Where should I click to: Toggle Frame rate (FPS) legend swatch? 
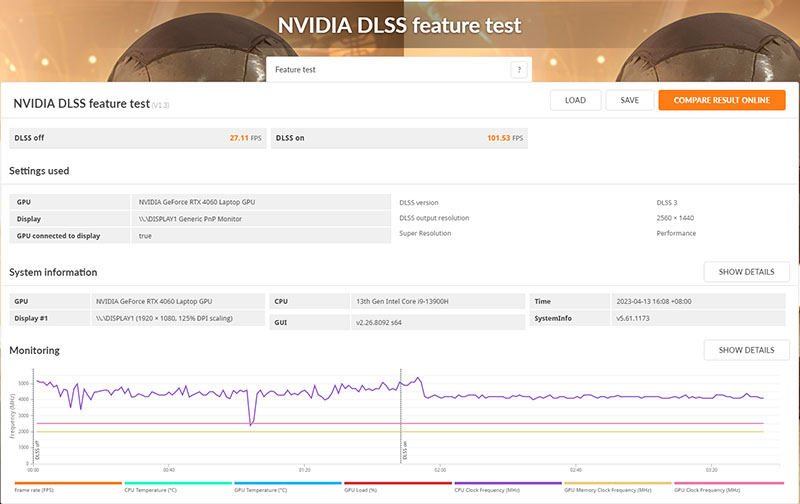(x=66, y=484)
